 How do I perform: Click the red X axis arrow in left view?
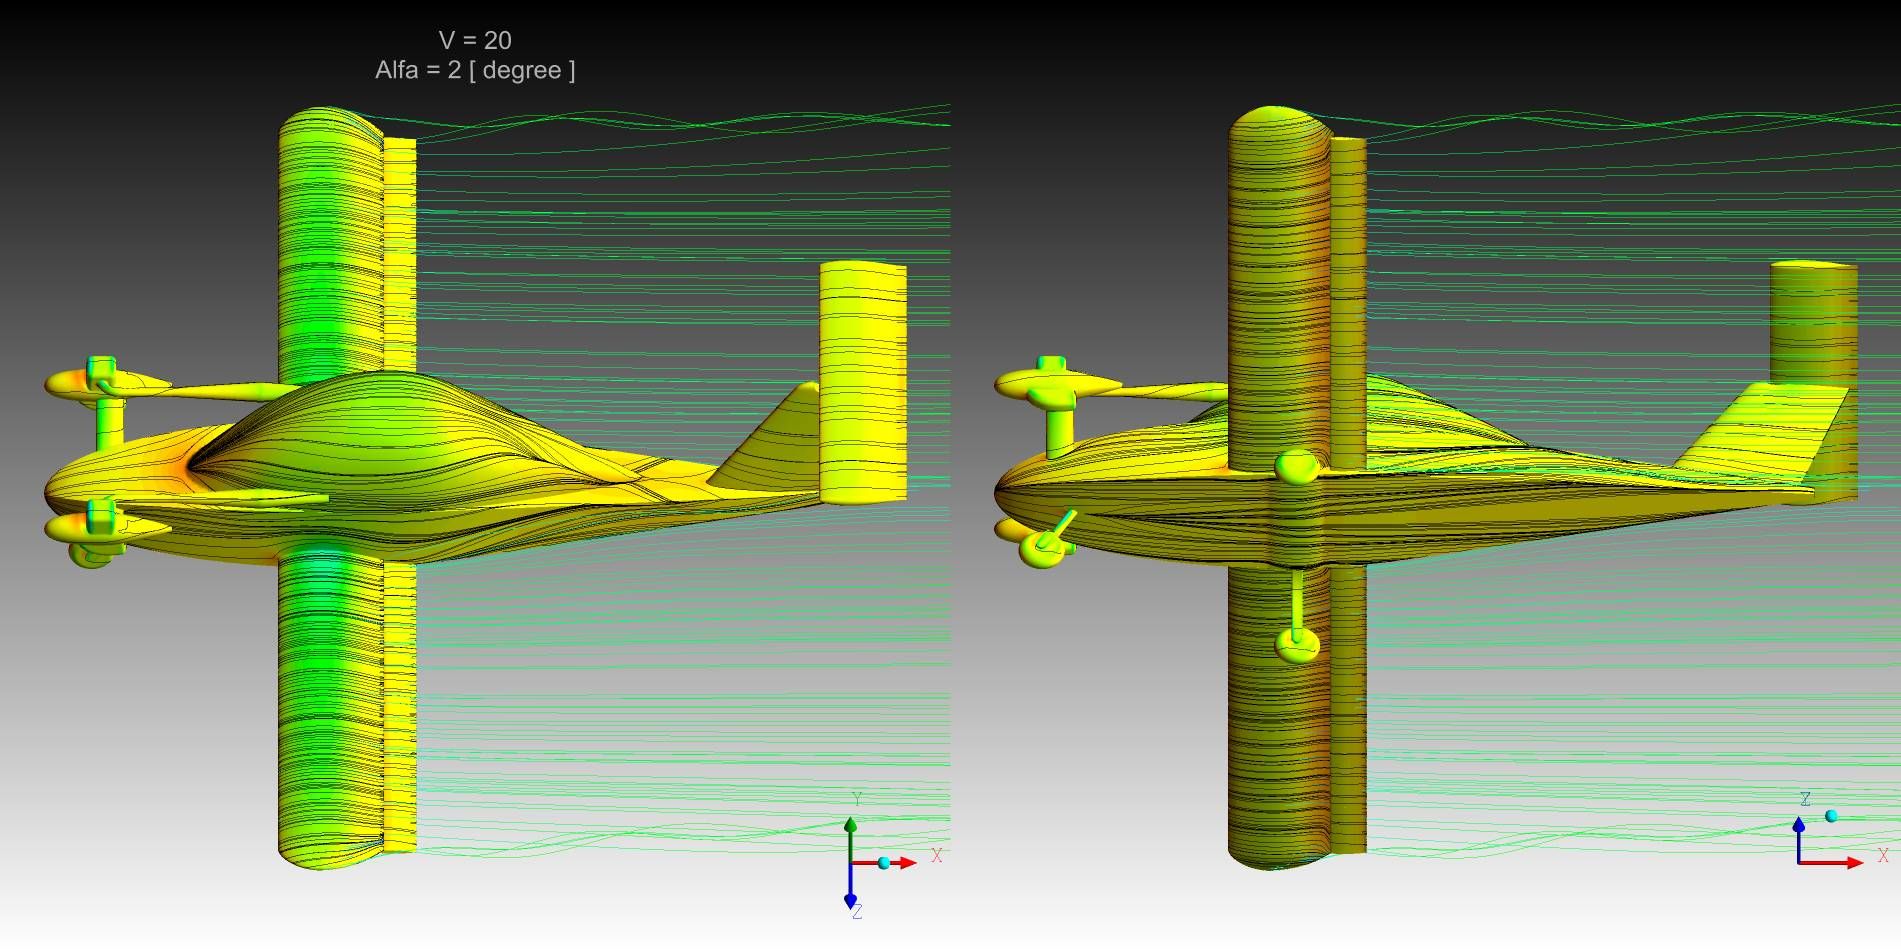point(903,862)
